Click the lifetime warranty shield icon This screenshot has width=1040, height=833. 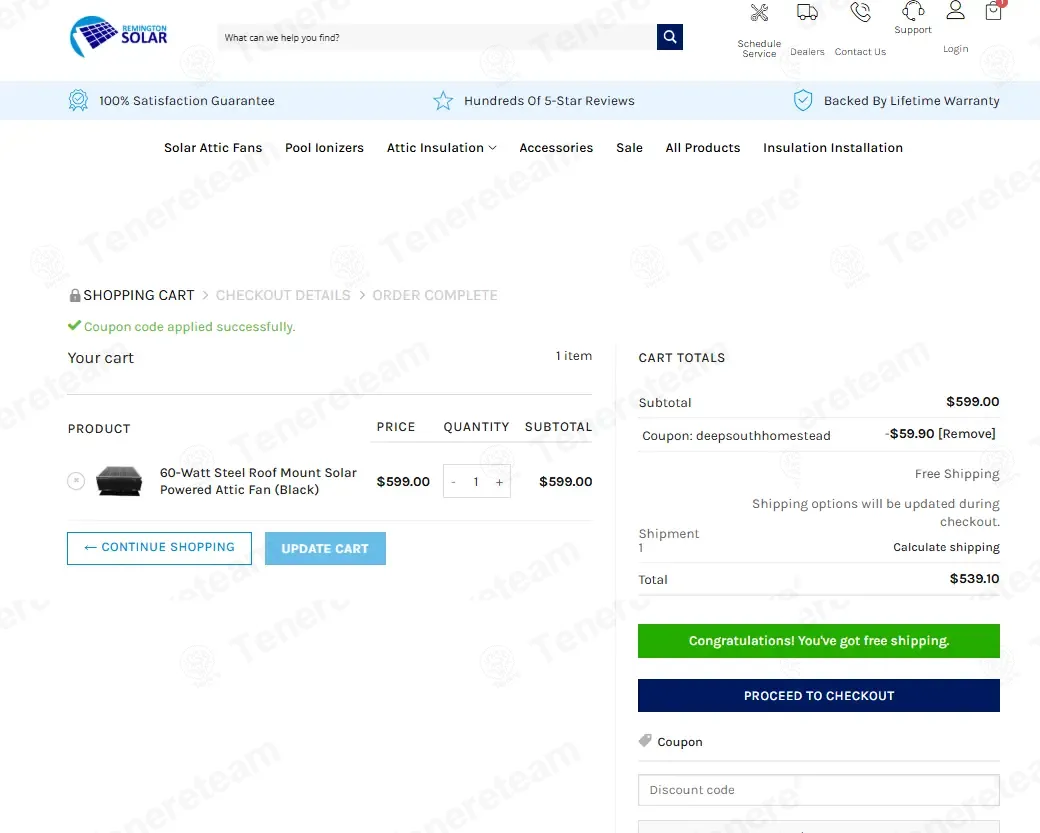[x=803, y=100]
